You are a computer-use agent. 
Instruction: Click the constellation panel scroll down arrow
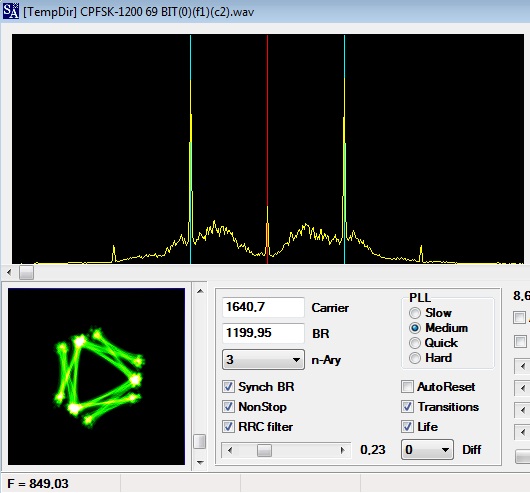(200, 462)
